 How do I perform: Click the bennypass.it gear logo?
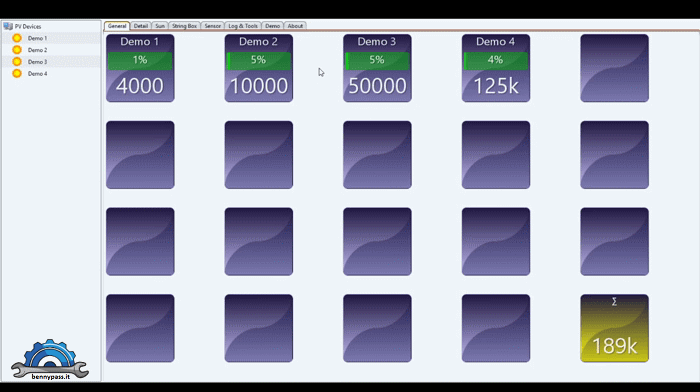pos(50,360)
